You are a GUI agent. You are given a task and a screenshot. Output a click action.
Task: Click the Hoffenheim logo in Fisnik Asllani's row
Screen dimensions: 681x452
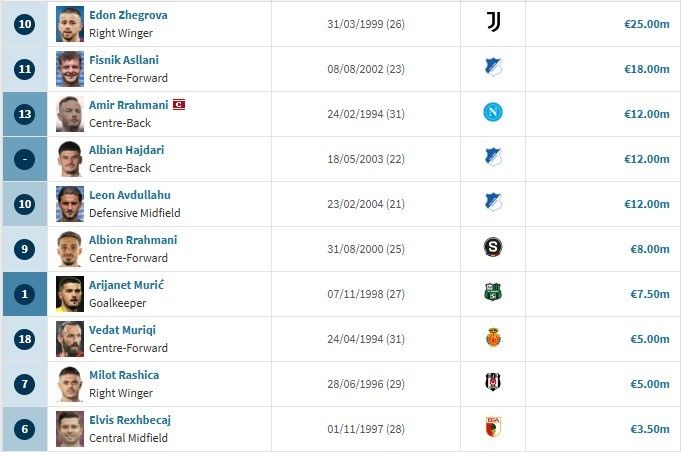tap(492, 68)
